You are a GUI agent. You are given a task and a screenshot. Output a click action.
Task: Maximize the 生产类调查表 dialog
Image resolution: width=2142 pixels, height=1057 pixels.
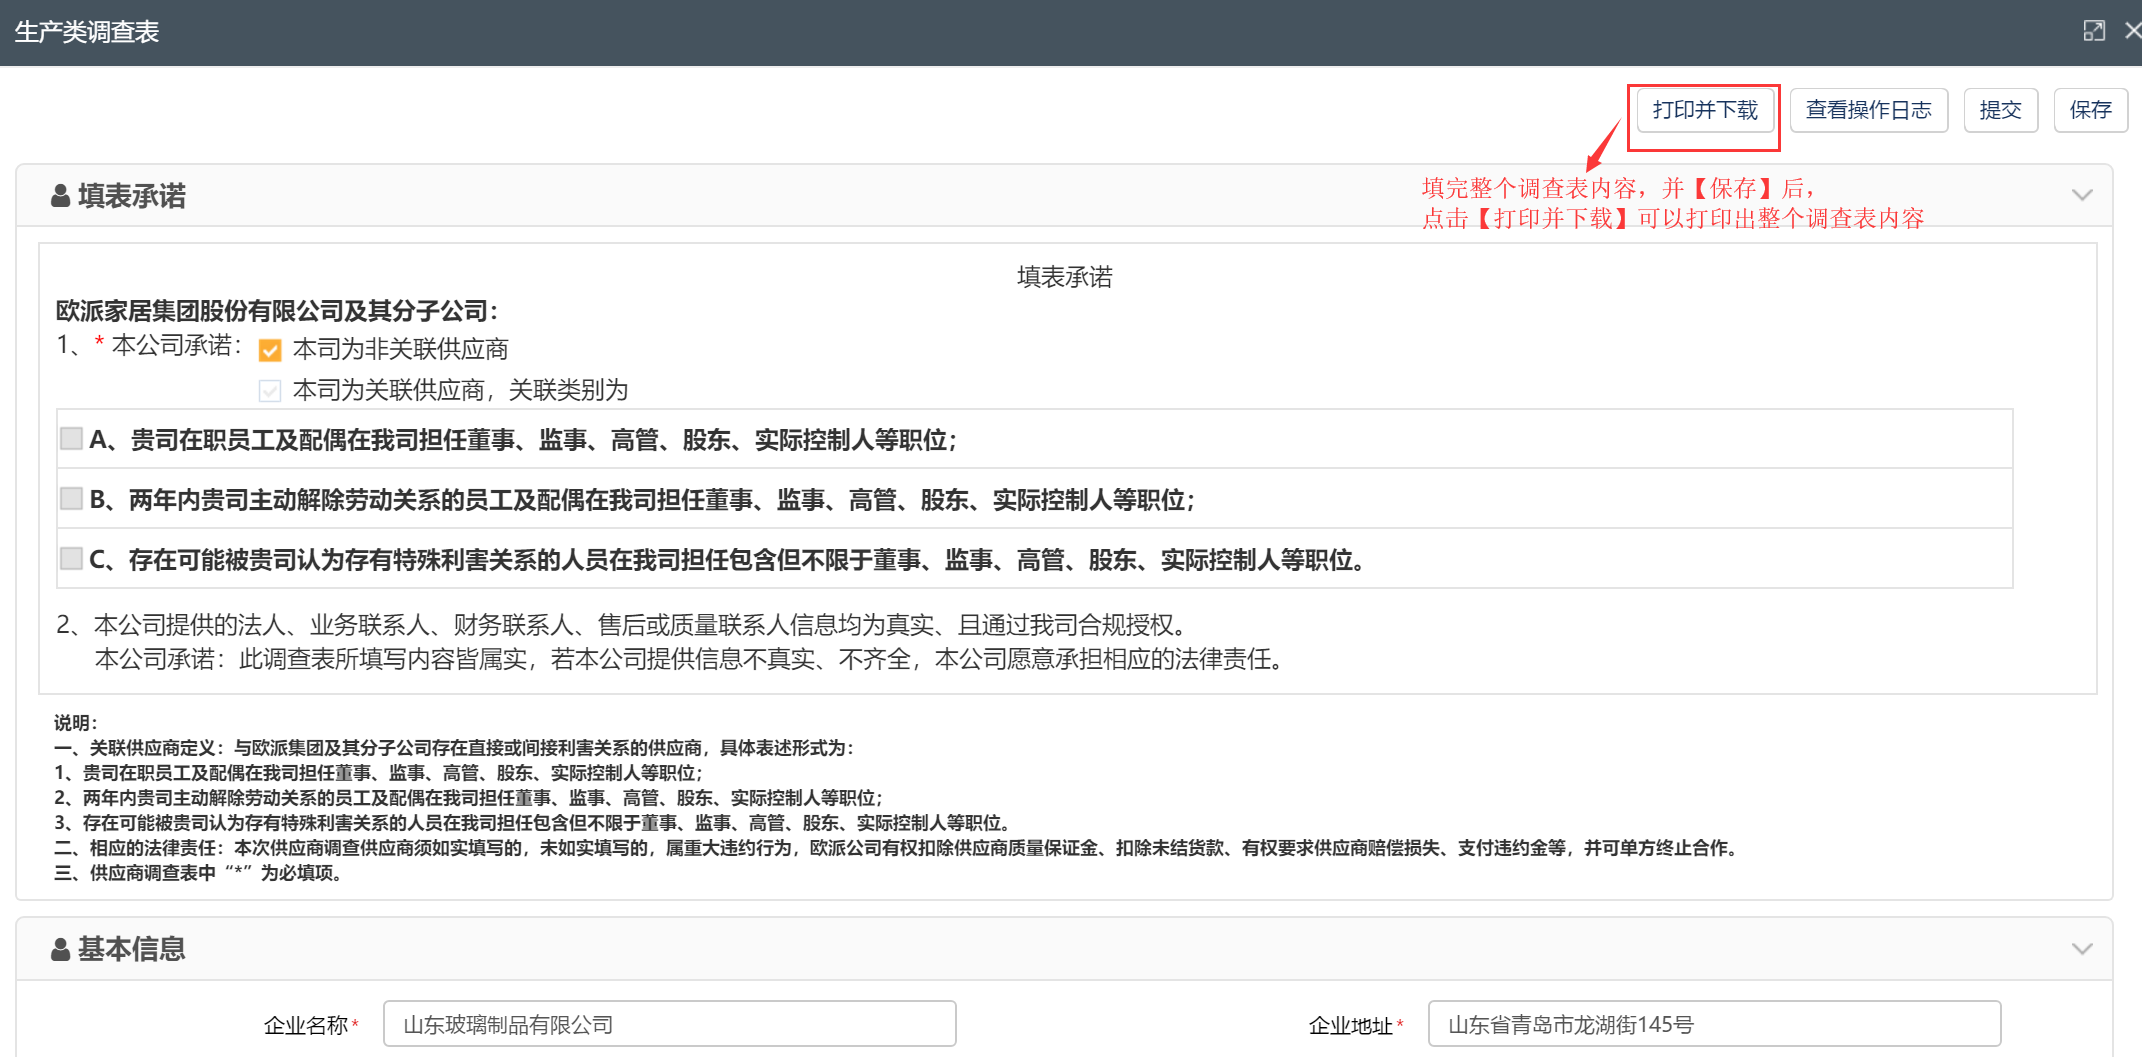2094,31
